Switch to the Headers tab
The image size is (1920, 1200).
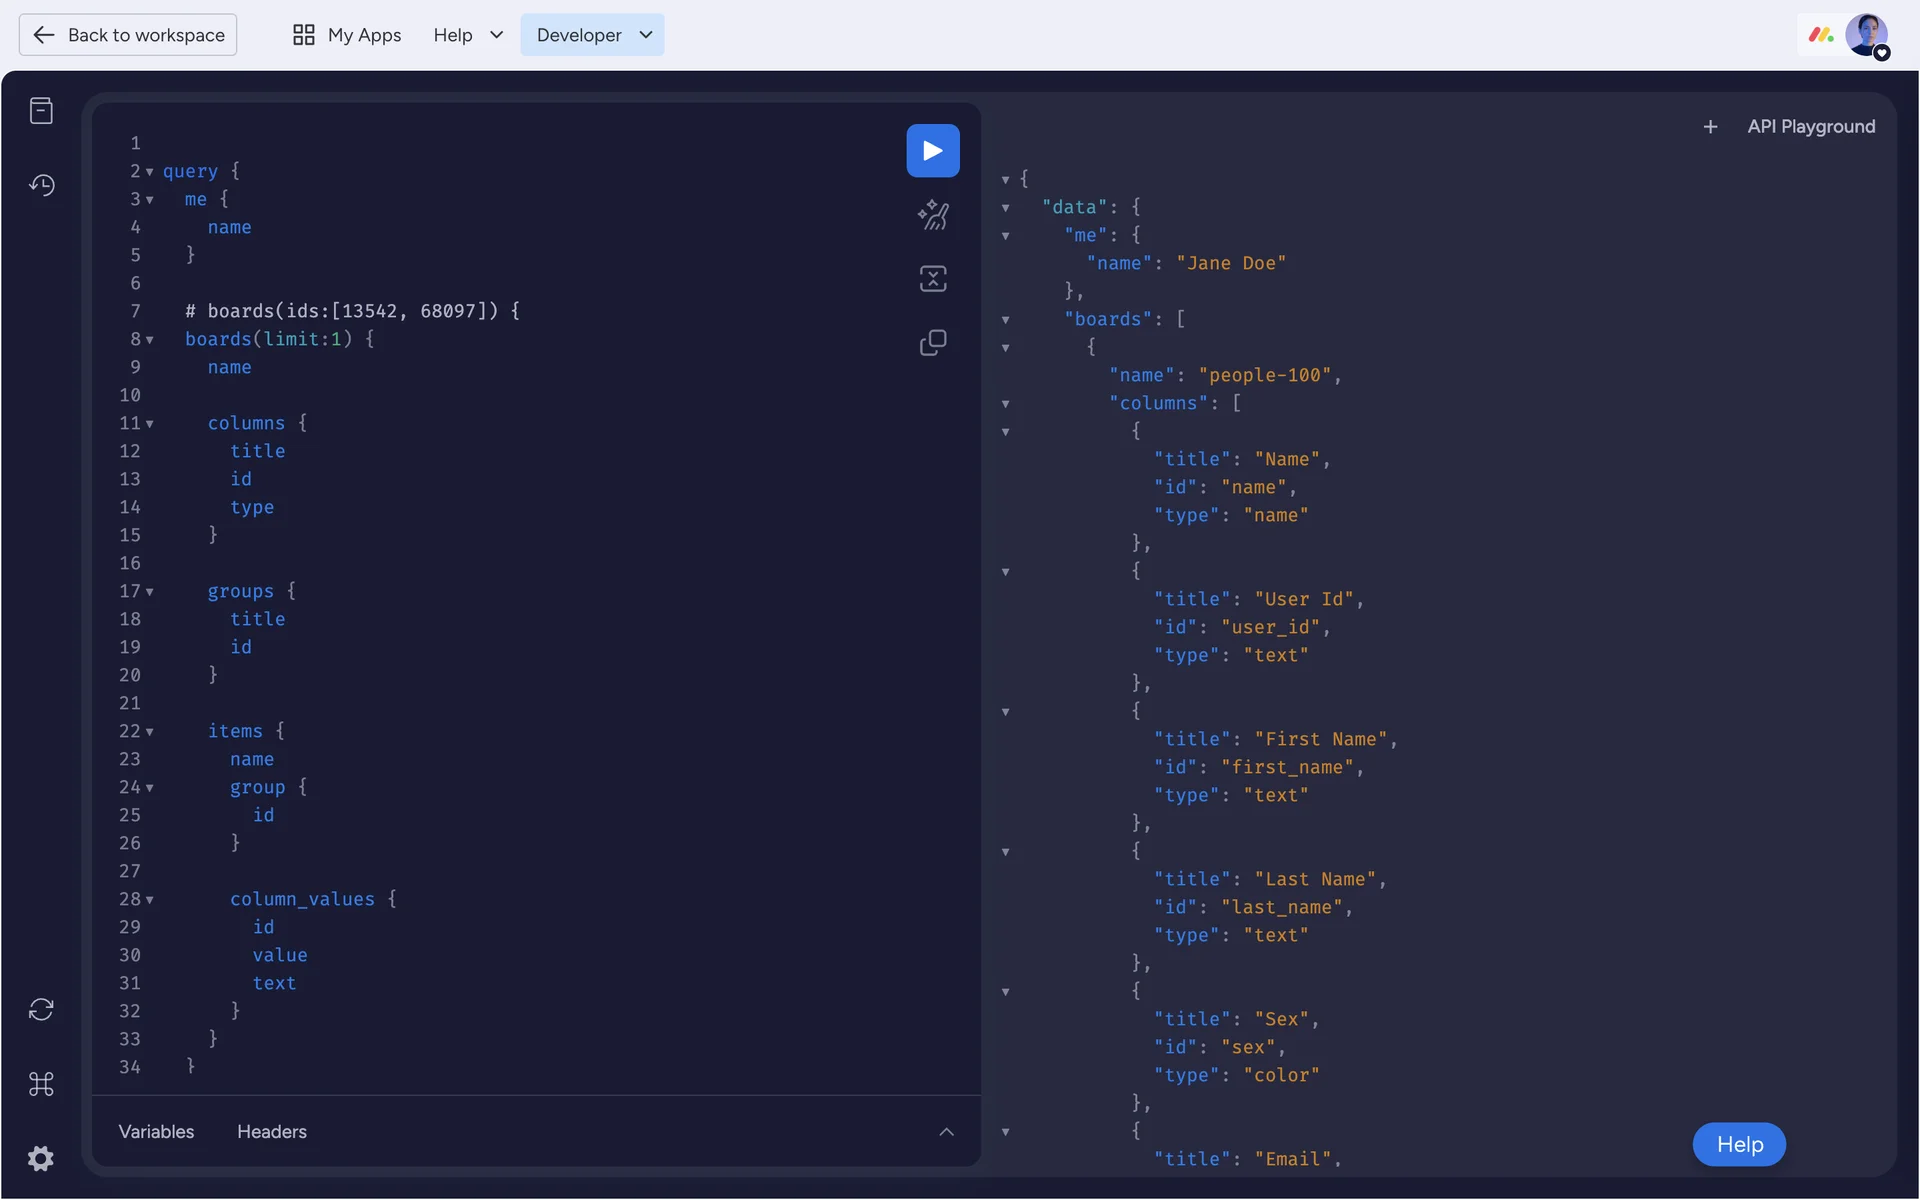[272, 1132]
